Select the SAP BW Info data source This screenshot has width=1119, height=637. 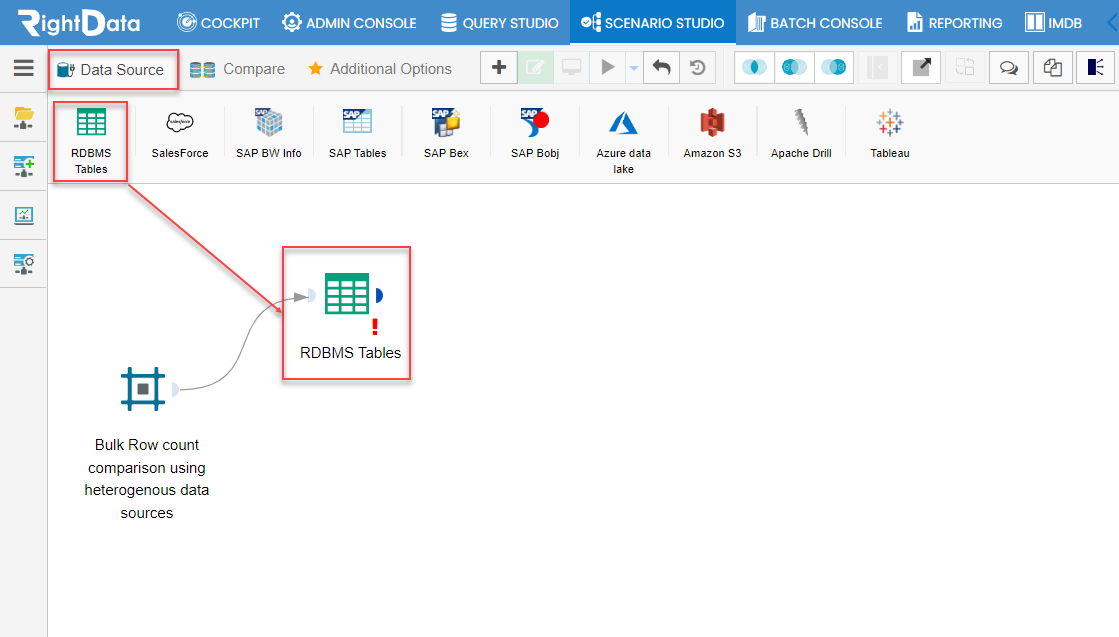[268, 134]
